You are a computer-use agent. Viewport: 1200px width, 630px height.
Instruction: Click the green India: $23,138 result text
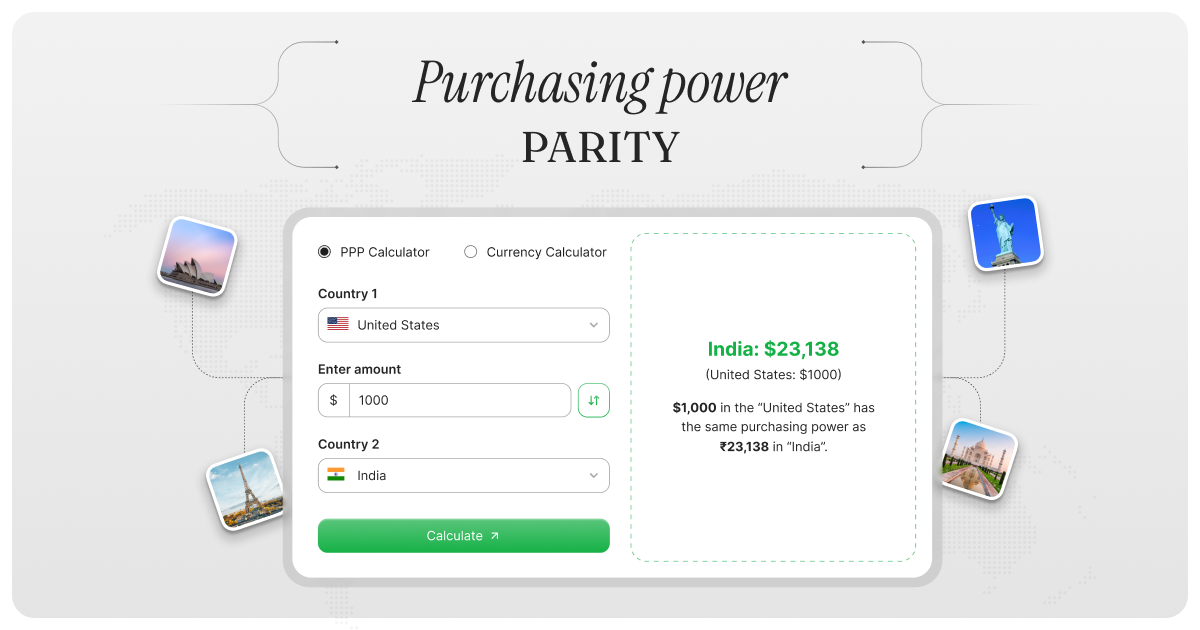point(772,349)
